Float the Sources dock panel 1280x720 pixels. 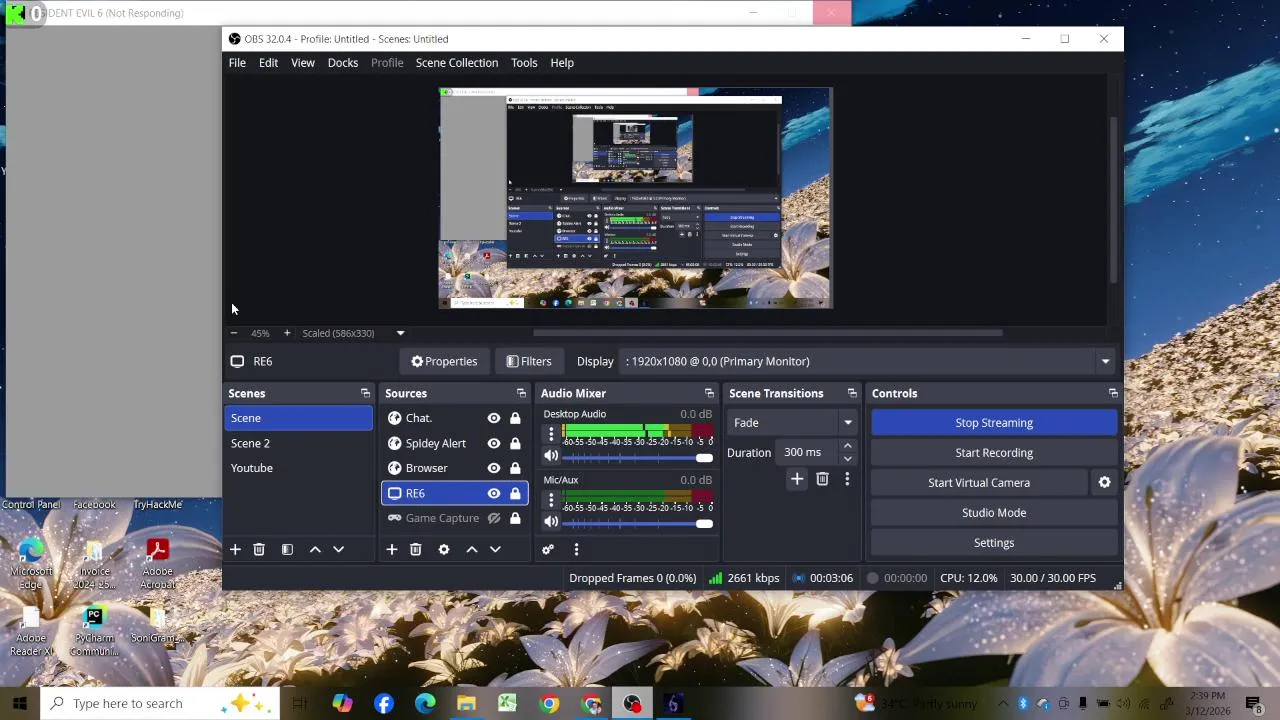click(521, 393)
